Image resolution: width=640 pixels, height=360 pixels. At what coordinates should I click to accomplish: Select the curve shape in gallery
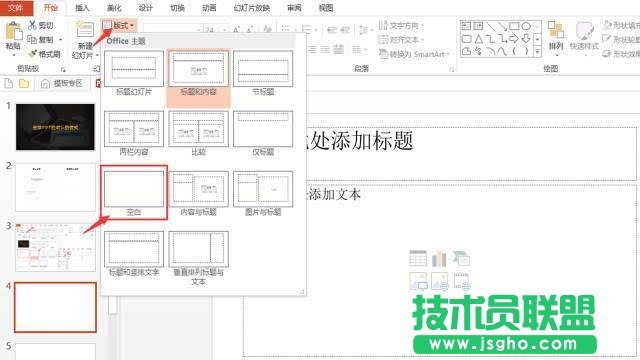[503, 51]
